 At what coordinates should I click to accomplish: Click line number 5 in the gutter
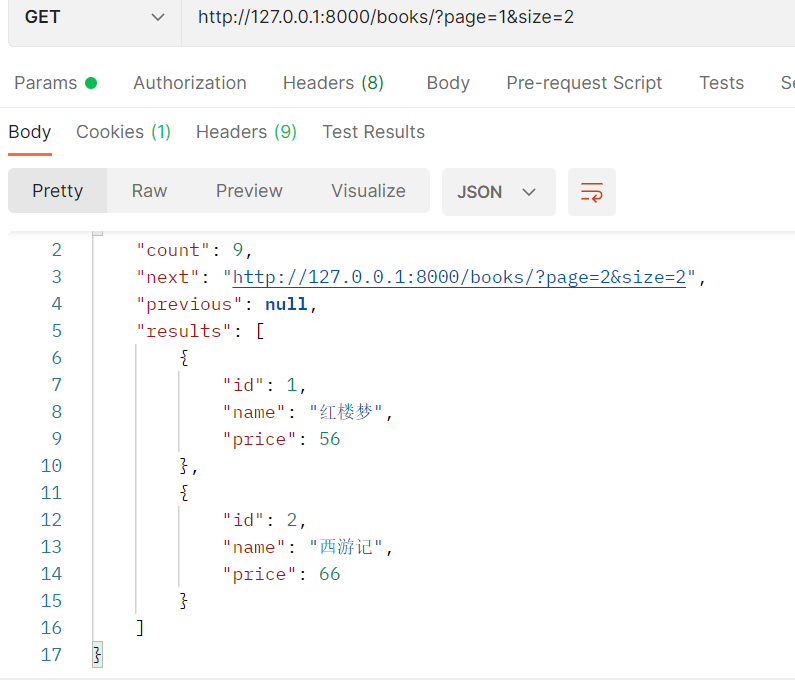pyautogui.click(x=56, y=331)
